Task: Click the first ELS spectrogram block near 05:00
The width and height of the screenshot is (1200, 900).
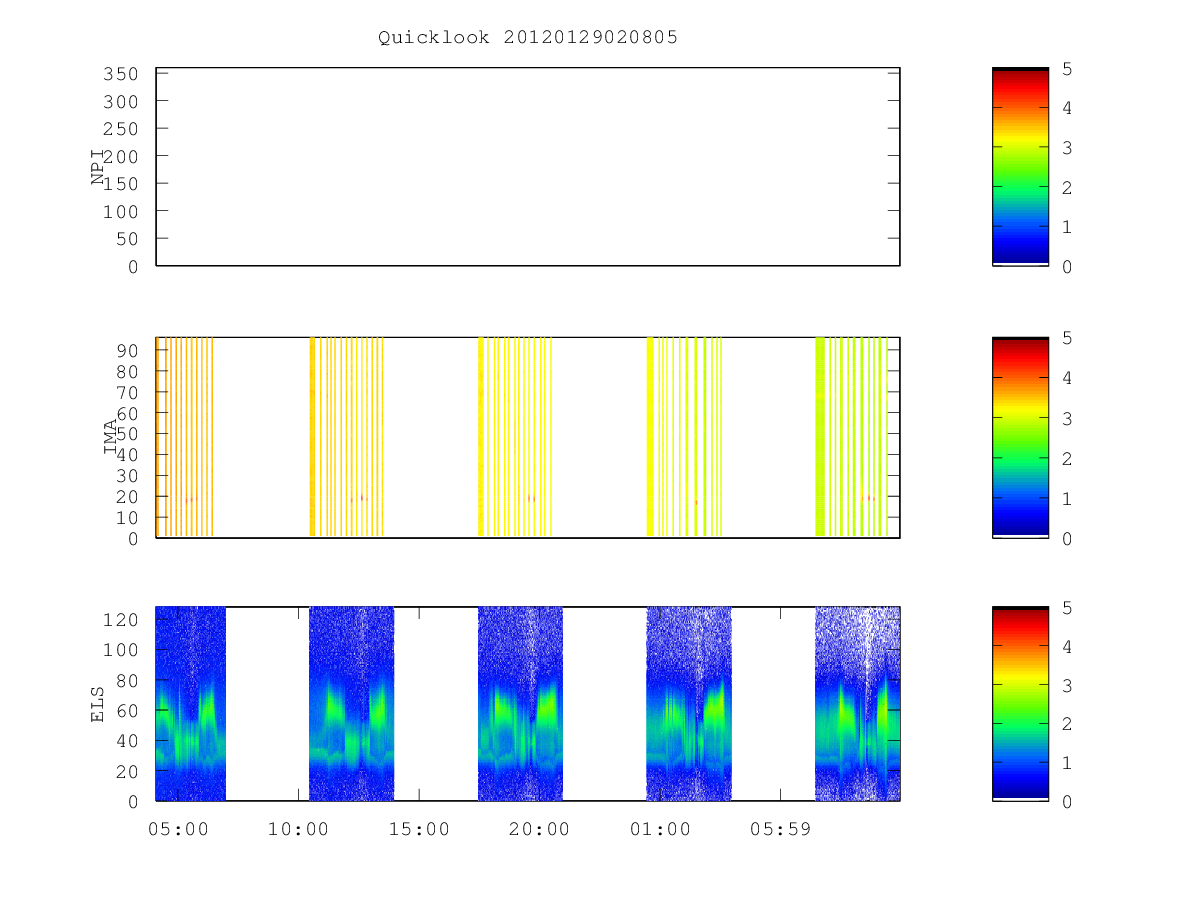Action: pos(191,703)
